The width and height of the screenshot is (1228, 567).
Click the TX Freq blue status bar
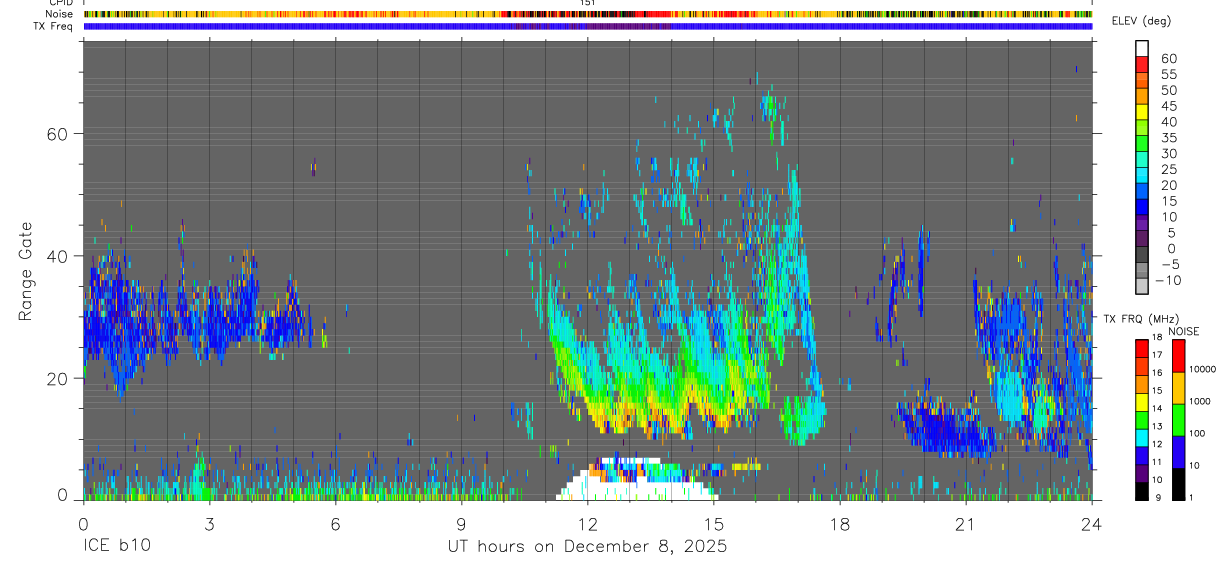pyautogui.click(x=587, y=26)
